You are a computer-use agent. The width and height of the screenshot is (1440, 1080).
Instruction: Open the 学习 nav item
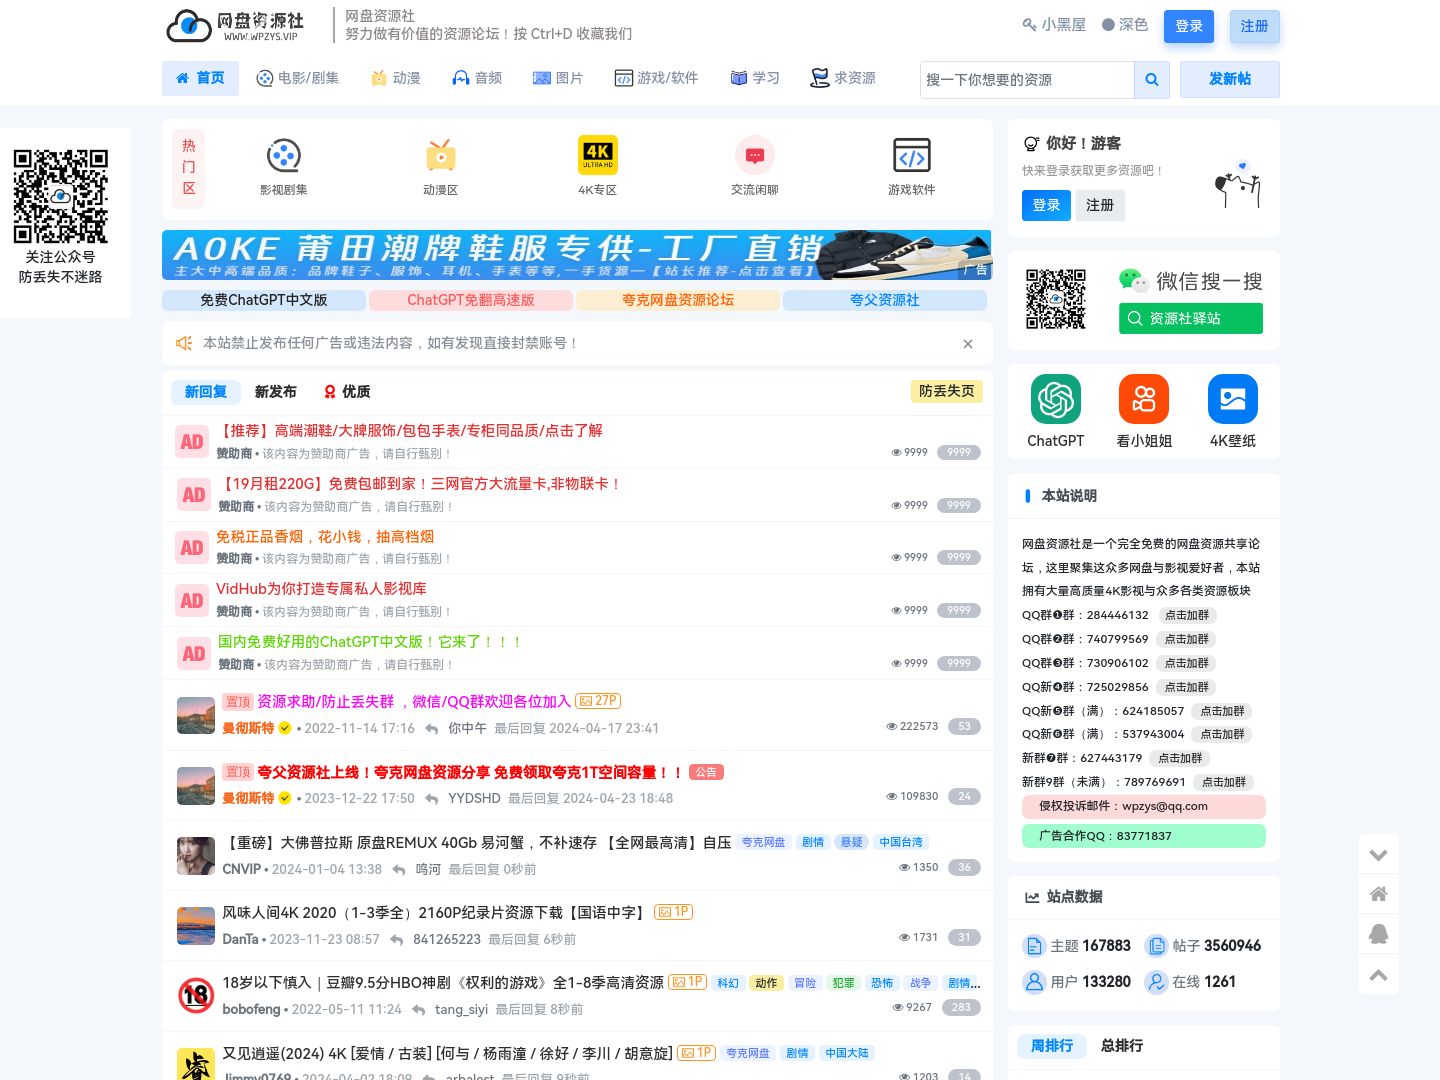(x=755, y=78)
